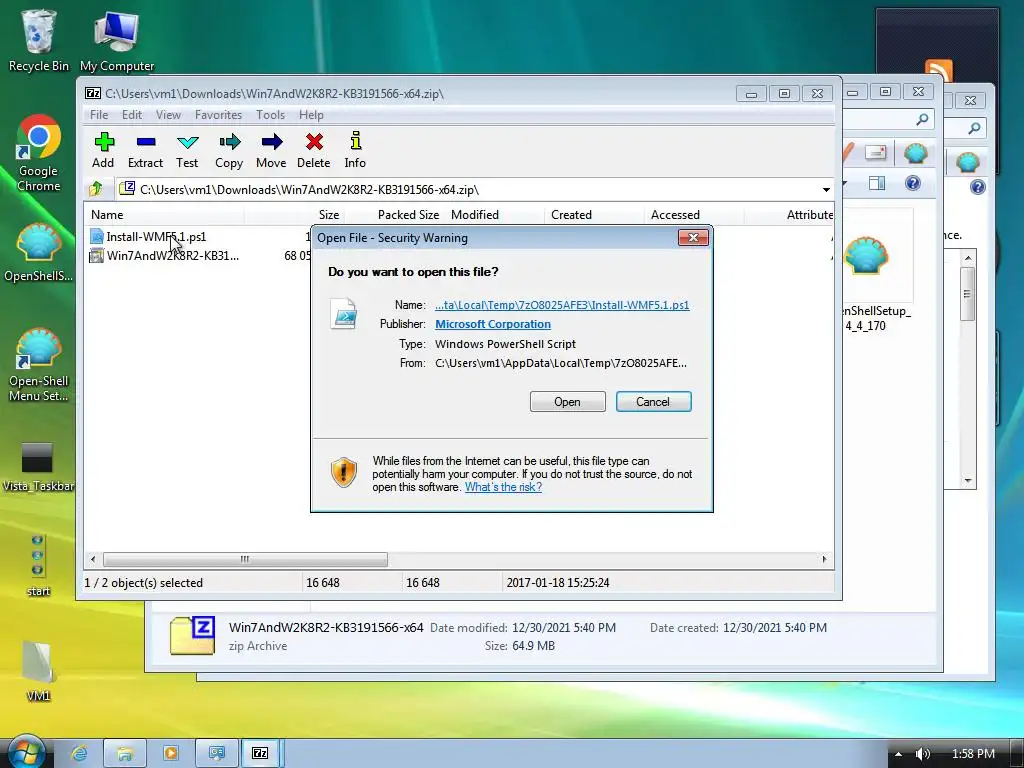Screen dimensions: 1024x768
Task: Open the Google Chrome desktop shortcut
Action: 39,153
